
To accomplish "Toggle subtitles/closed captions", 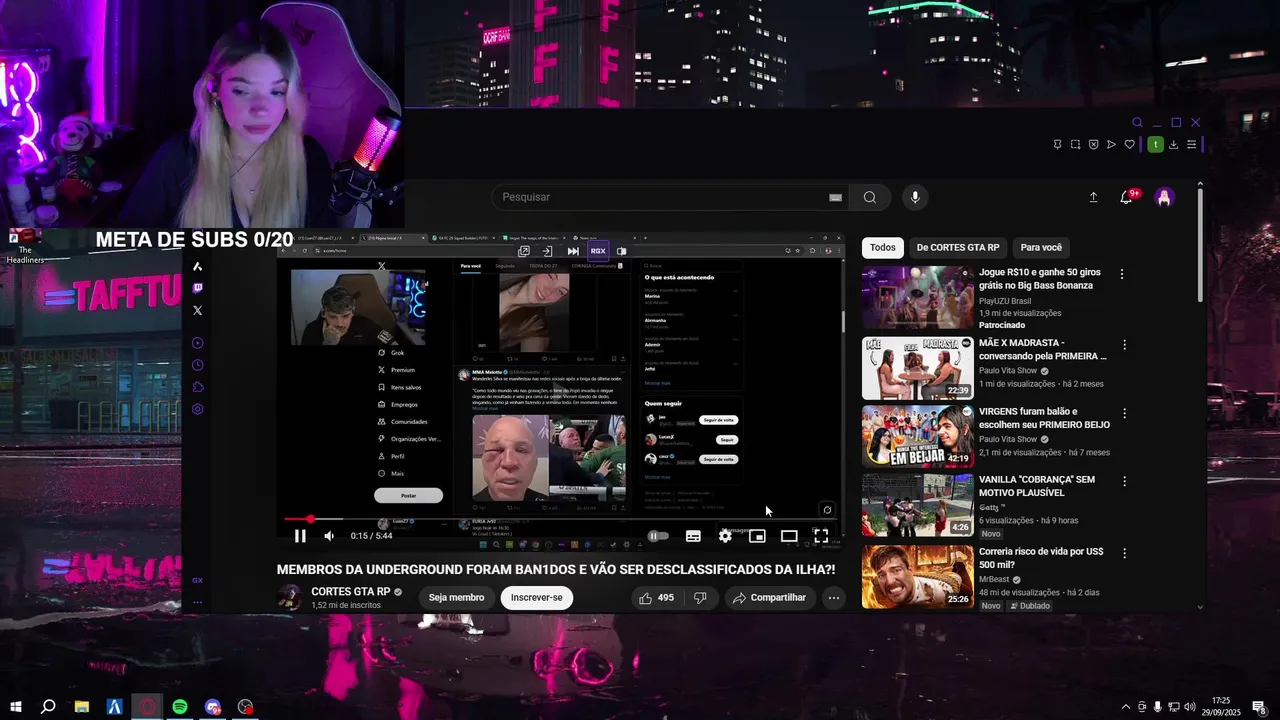I will point(693,536).
